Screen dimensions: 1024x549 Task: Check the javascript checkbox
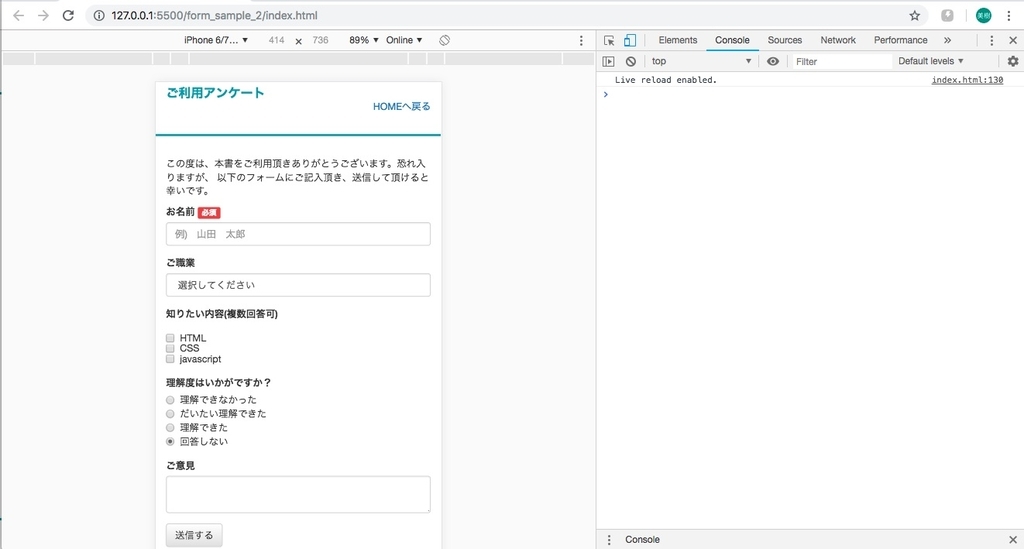170,359
